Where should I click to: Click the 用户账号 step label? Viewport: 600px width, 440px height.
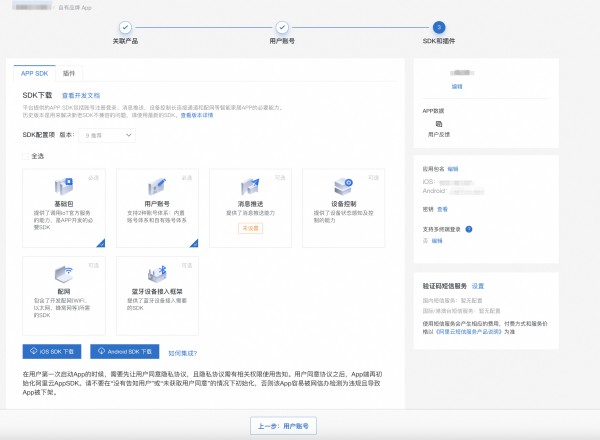pos(282,41)
